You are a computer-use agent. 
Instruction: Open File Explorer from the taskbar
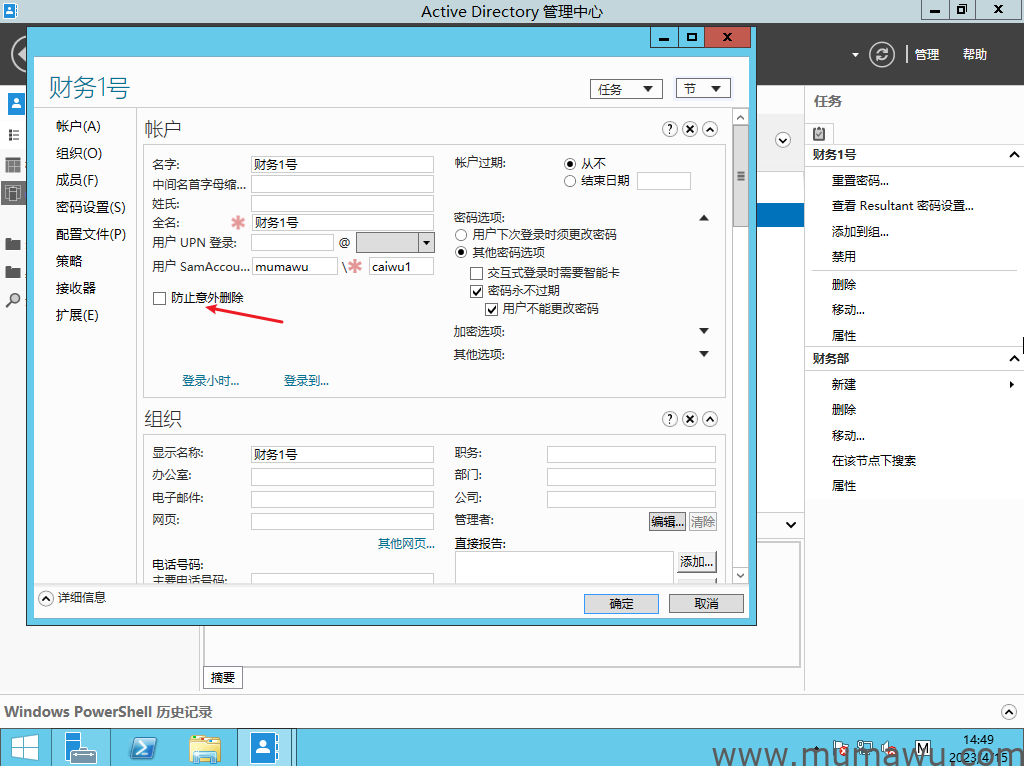click(204, 748)
